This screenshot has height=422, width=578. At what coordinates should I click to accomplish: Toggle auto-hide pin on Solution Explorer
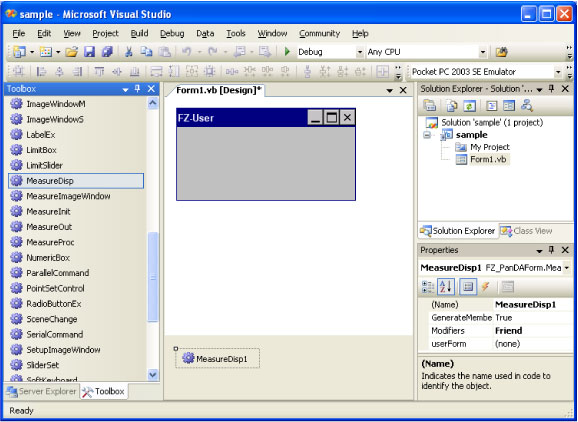[552, 89]
